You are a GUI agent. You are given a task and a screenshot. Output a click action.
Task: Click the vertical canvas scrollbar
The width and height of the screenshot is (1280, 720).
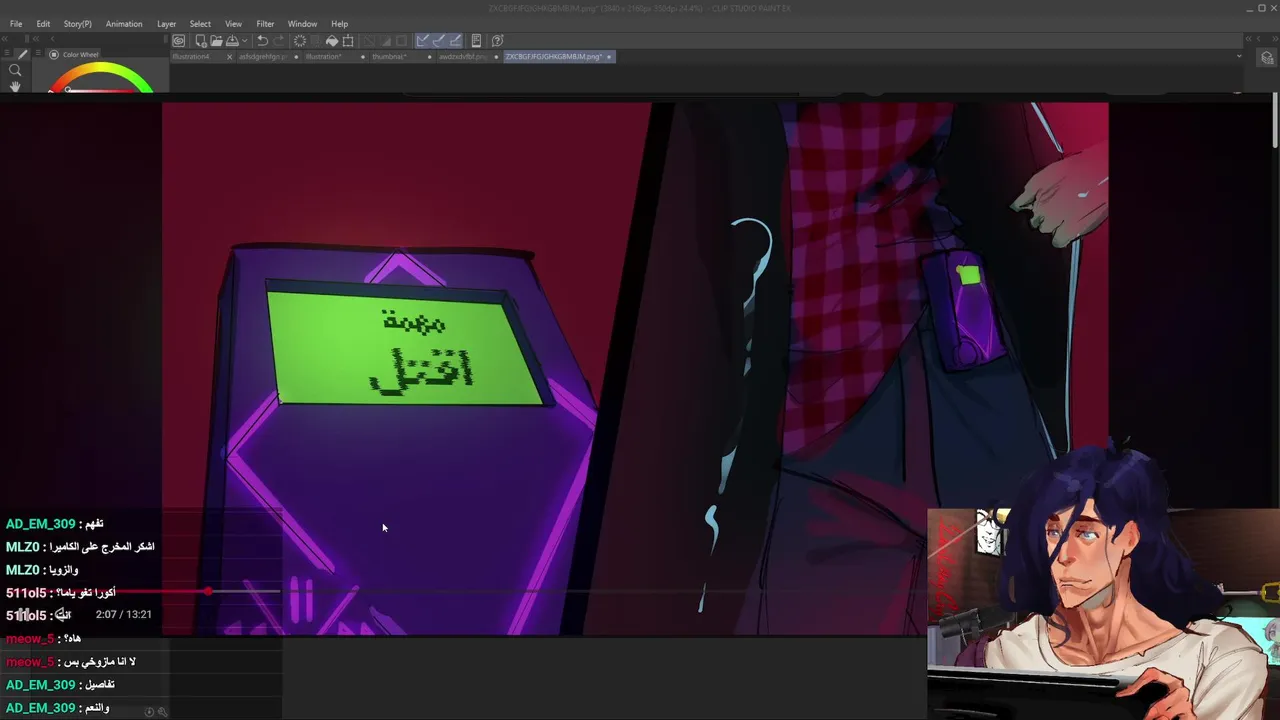1275,122
